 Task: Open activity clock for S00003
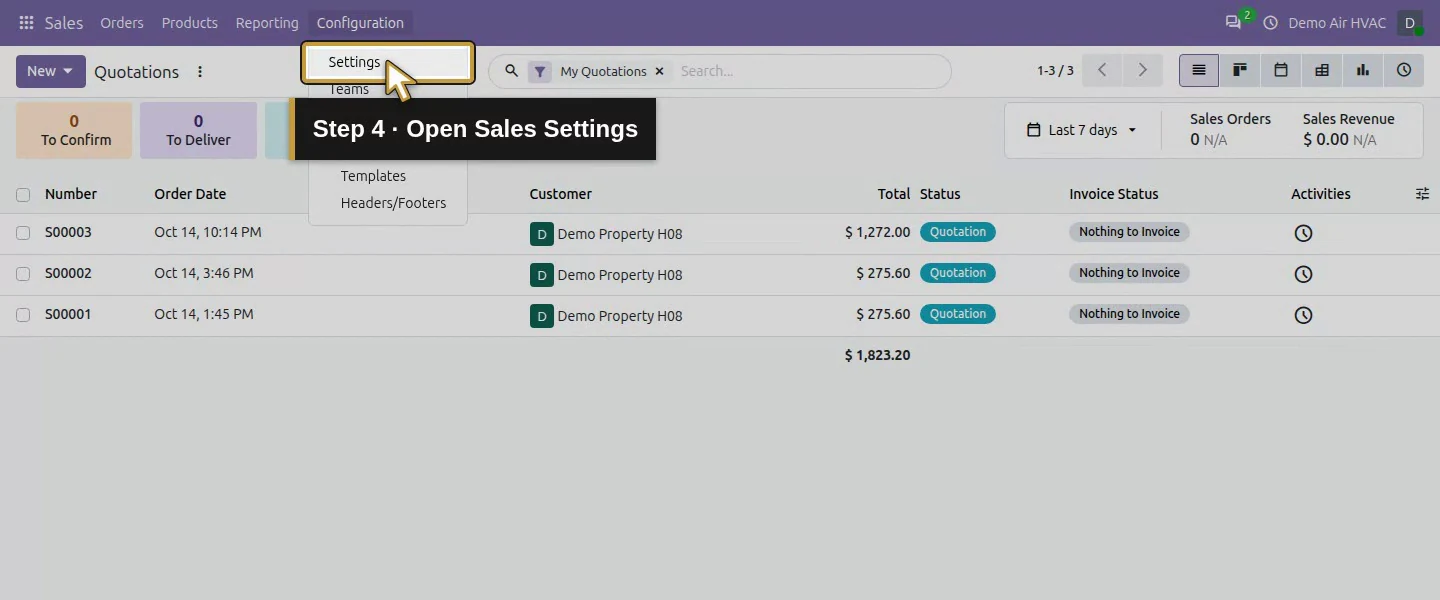1303,233
